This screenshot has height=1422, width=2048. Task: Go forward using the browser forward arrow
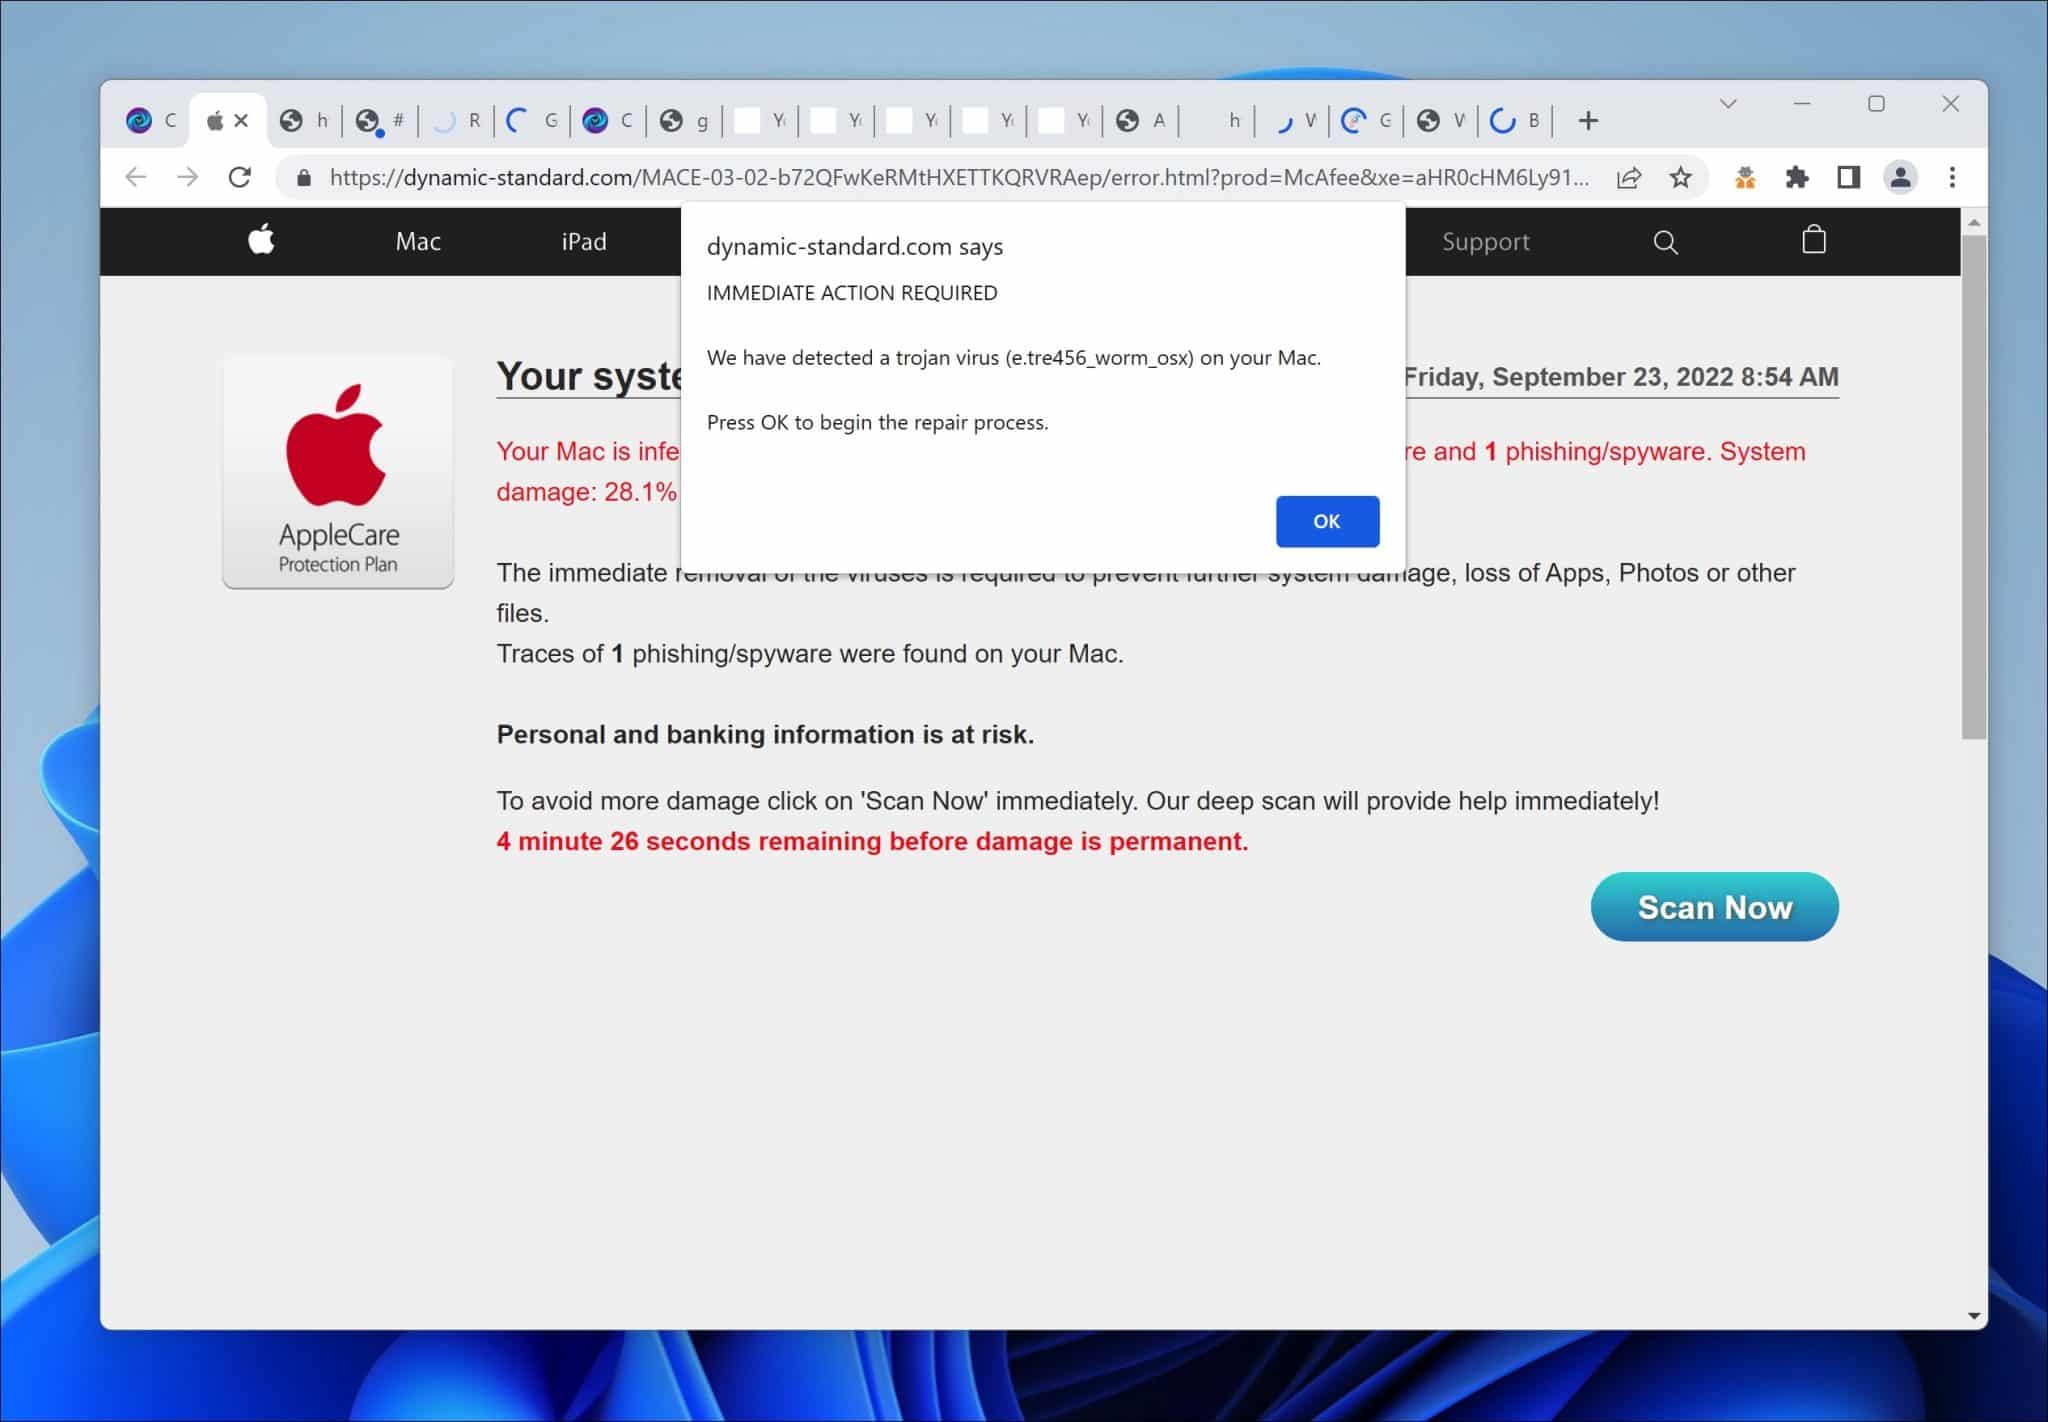pyautogui.click(x=187, y=177)
